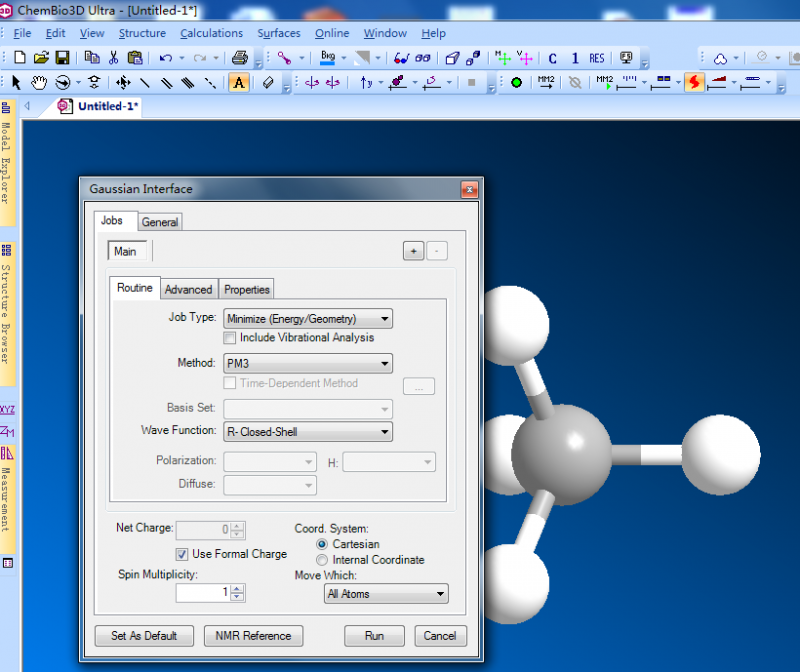The width and height of the screenshot is (800, 672).
Task: Expand the Method PM3 dropdown
Action: click(x=307, y=364)
